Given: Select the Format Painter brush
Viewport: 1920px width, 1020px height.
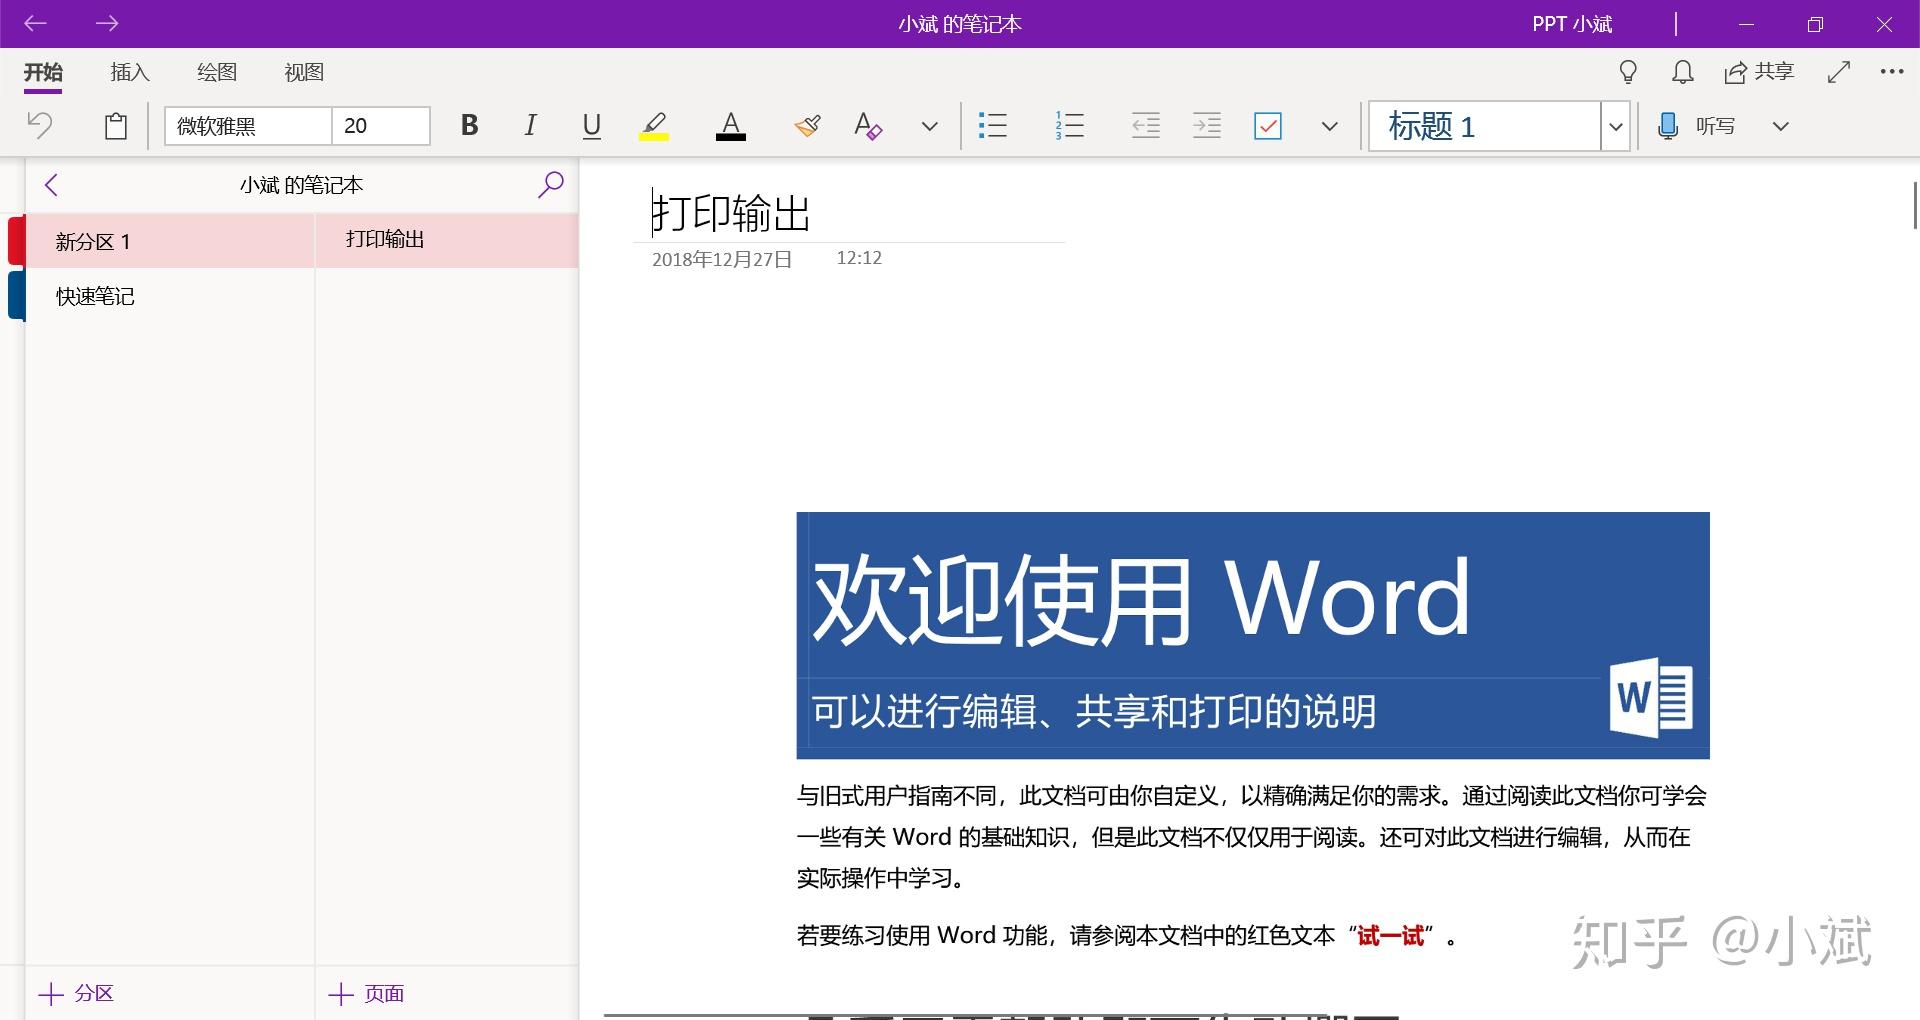Looking at the screenshot, I should click(807, 125).
